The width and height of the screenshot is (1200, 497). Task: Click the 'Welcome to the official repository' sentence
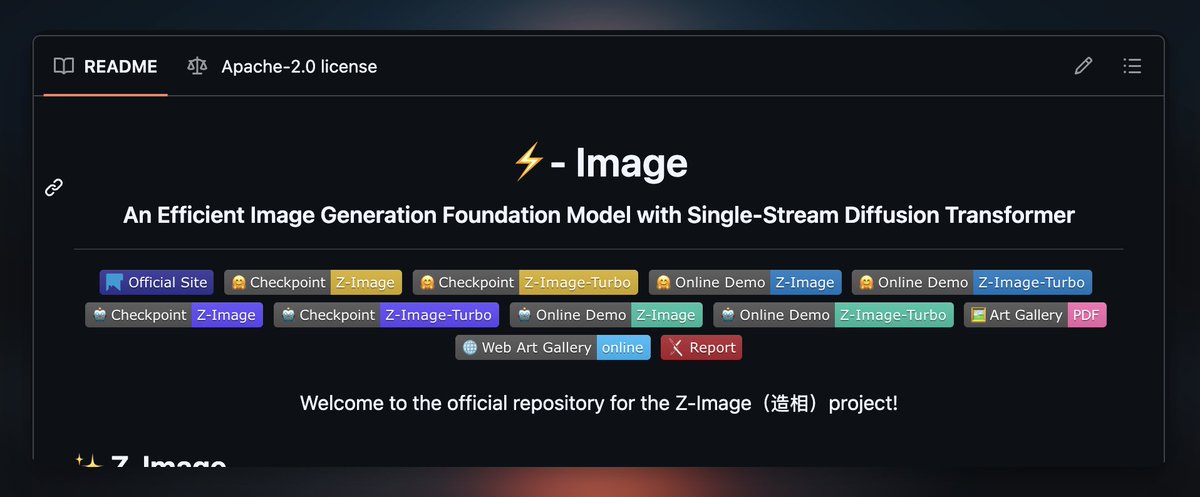click(x=599, y=404)
